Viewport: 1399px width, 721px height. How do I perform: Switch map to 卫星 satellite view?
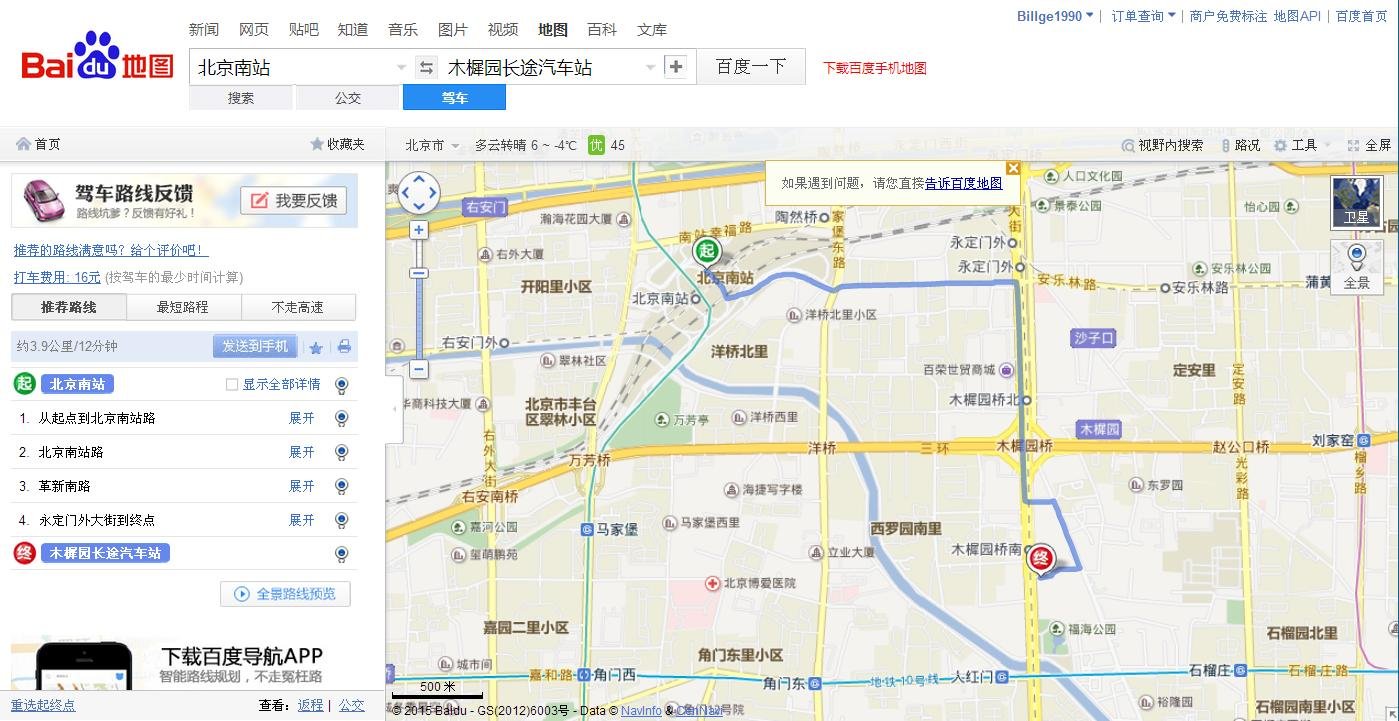(1358, 204)
